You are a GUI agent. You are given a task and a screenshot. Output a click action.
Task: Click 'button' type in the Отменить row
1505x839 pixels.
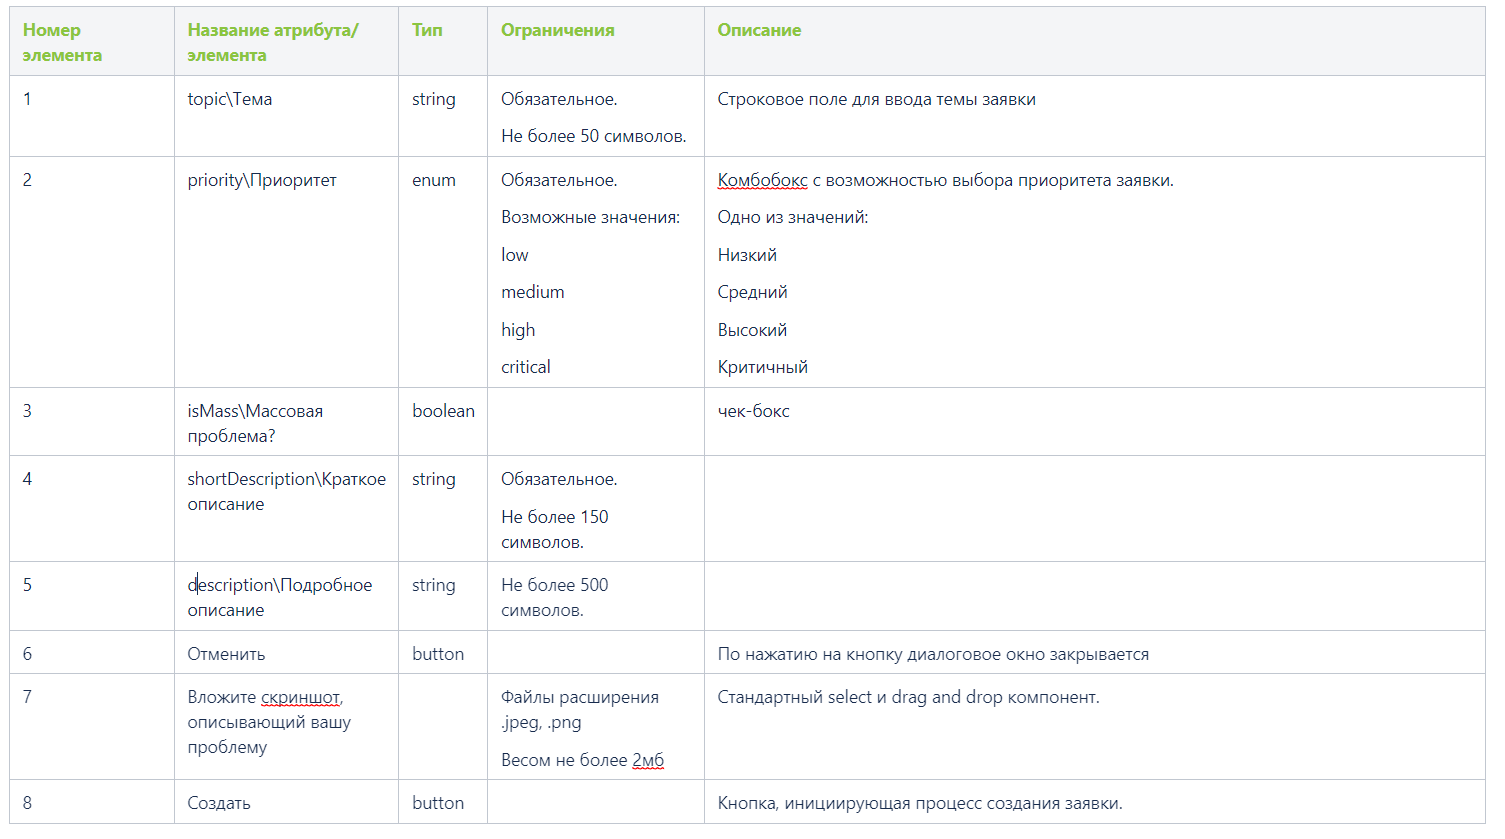[438, 654]
